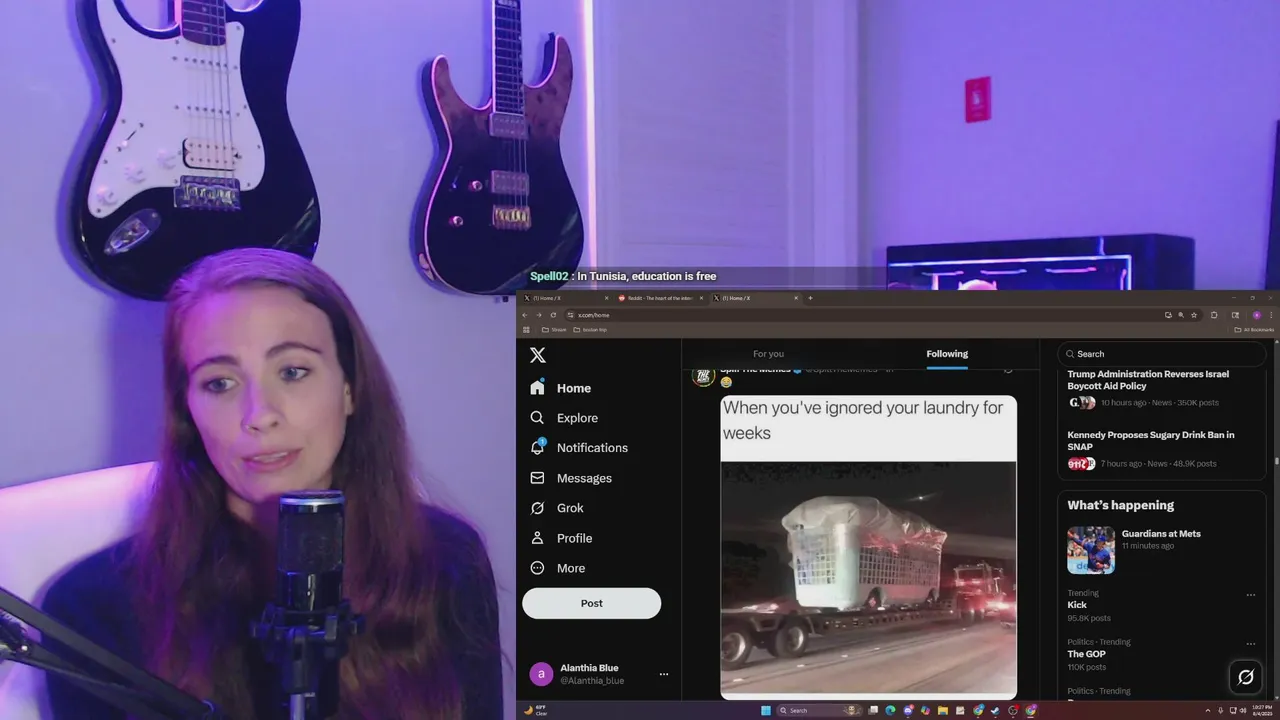Open a new browser tab
1280x720 pixels.
pyautogui.click(x=810, y=298)
